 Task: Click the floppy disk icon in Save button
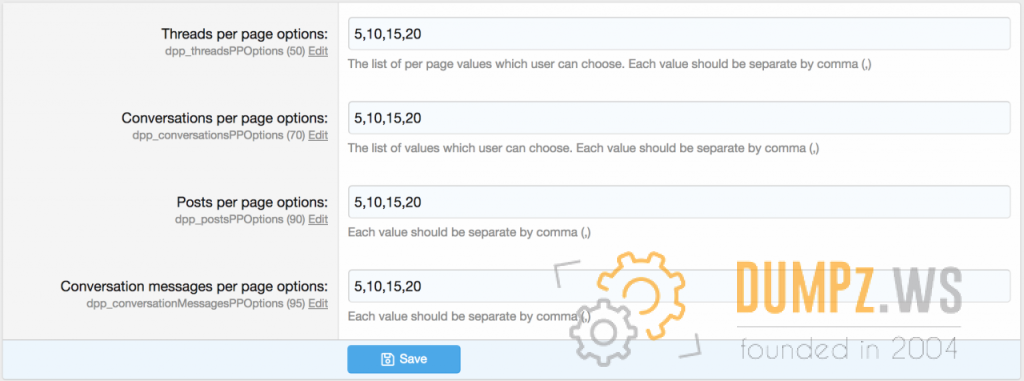pos(387,359)
